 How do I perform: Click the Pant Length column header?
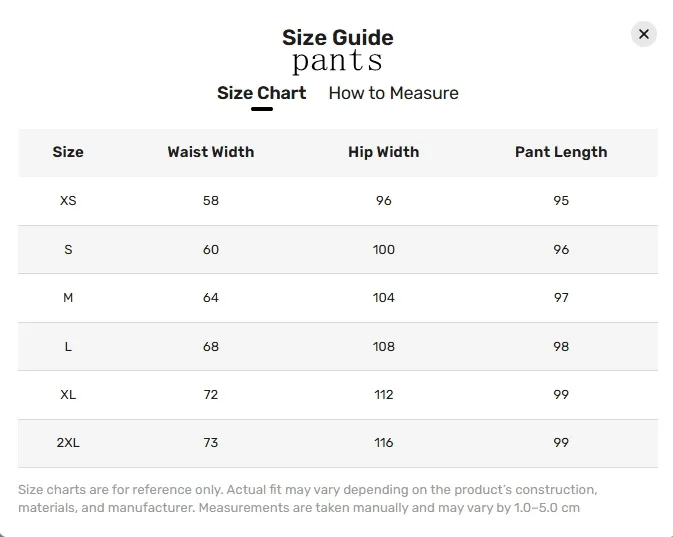pos(561,152)
